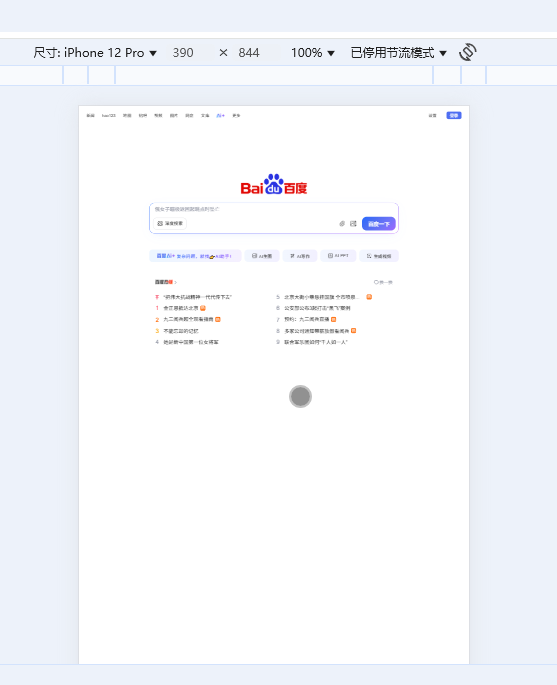The height and width of the screenshot is (685, 557).
Task: Click the 百度AI+ assistant banner chip
Action: click(x=195, y=256)
